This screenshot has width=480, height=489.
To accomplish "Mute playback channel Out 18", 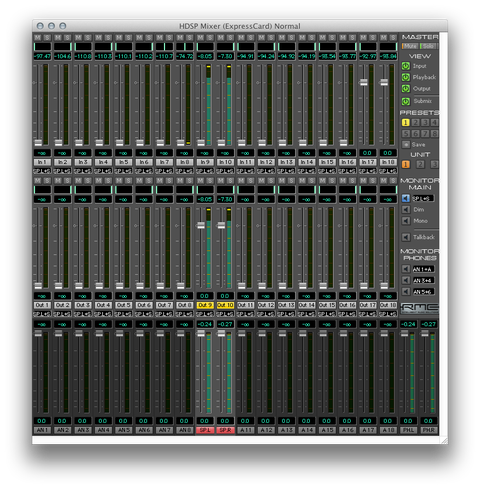I will pos(383,180).
